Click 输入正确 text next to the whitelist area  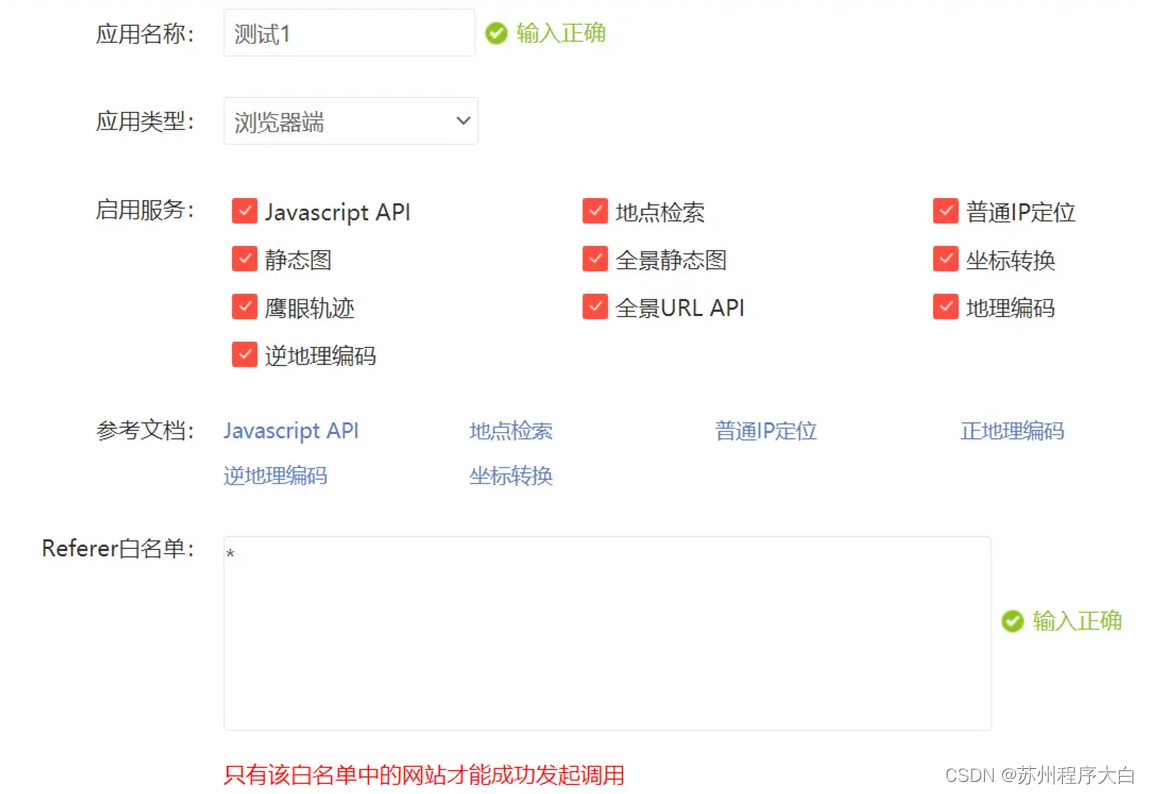coord(1076,621)
